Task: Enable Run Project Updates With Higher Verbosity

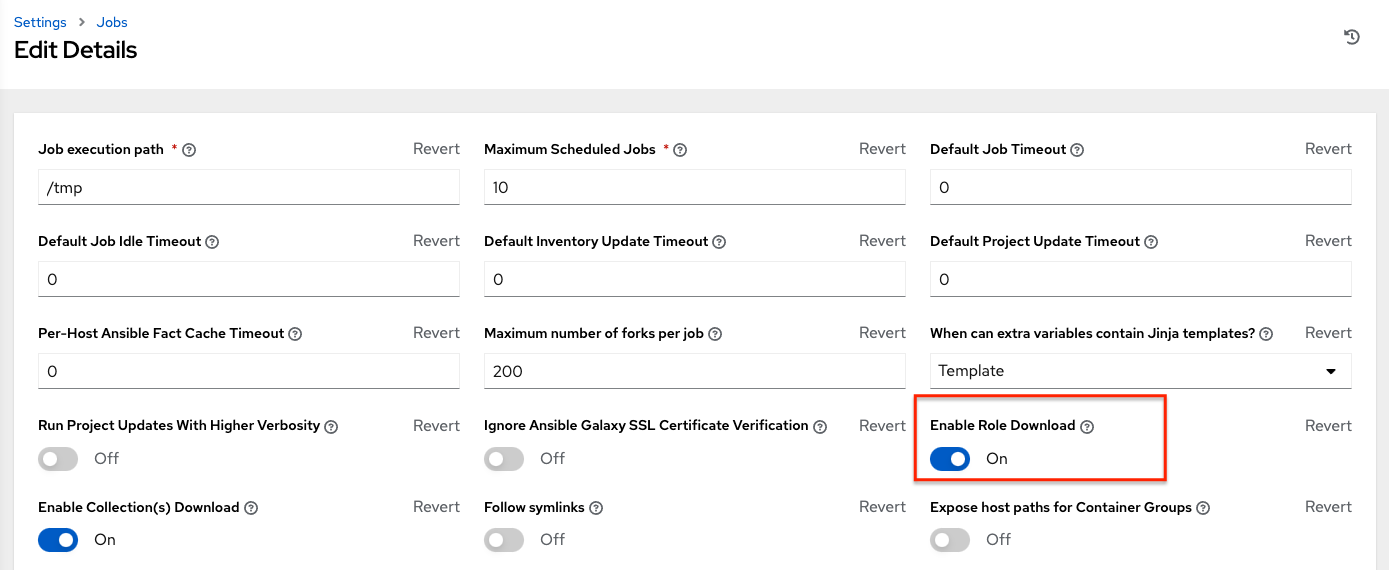Action: [x=58, y=458]
